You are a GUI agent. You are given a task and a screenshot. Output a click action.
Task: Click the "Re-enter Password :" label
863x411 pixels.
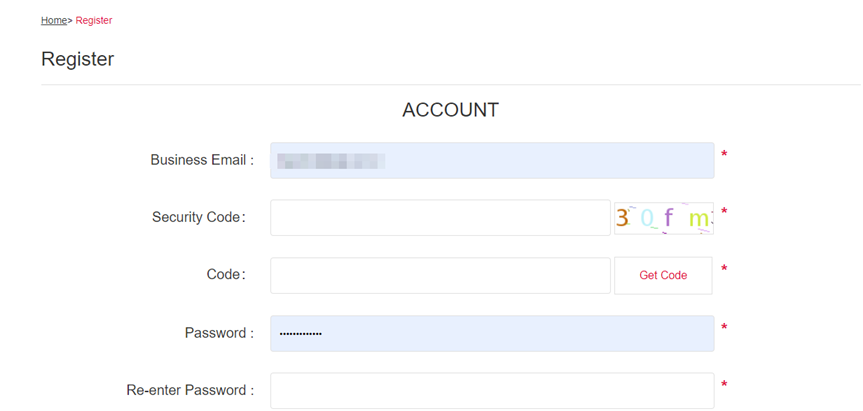190,390
